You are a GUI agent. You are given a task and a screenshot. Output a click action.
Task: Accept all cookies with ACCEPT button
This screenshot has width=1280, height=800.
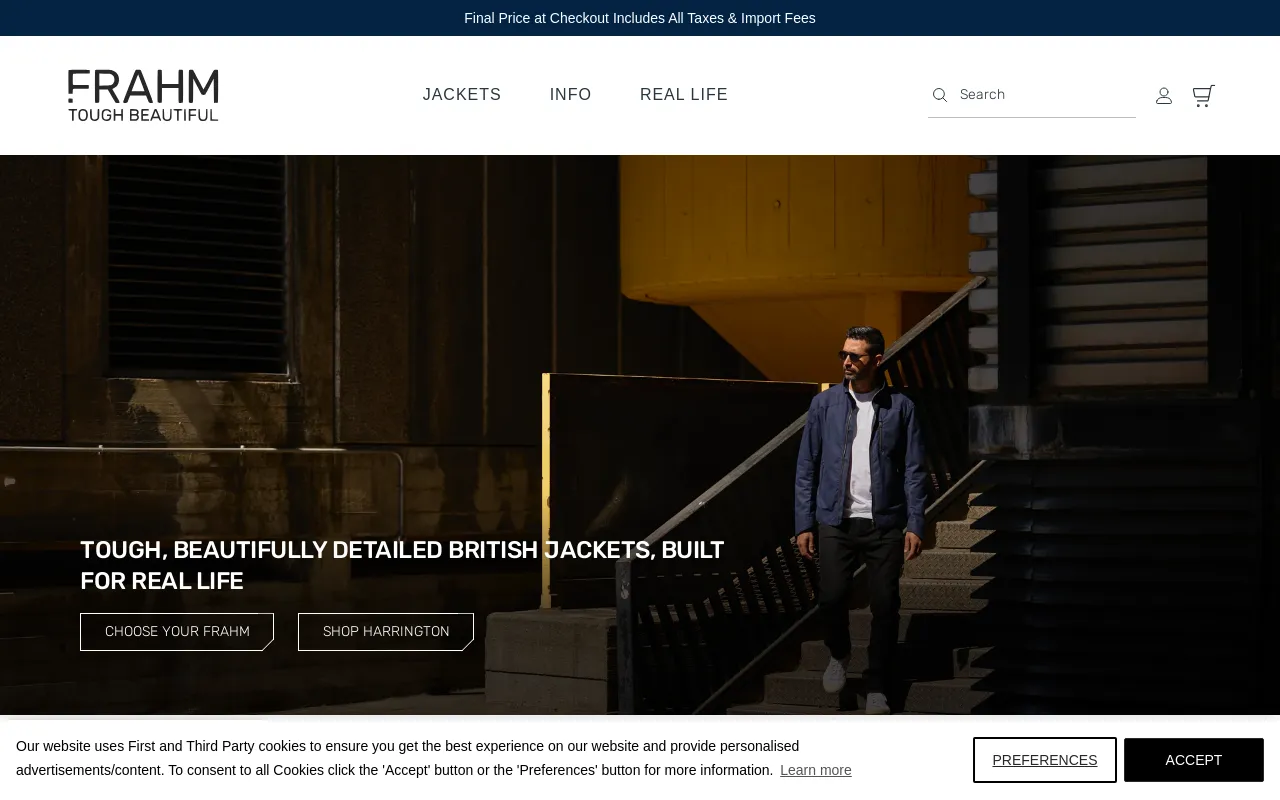[1194, 760]
